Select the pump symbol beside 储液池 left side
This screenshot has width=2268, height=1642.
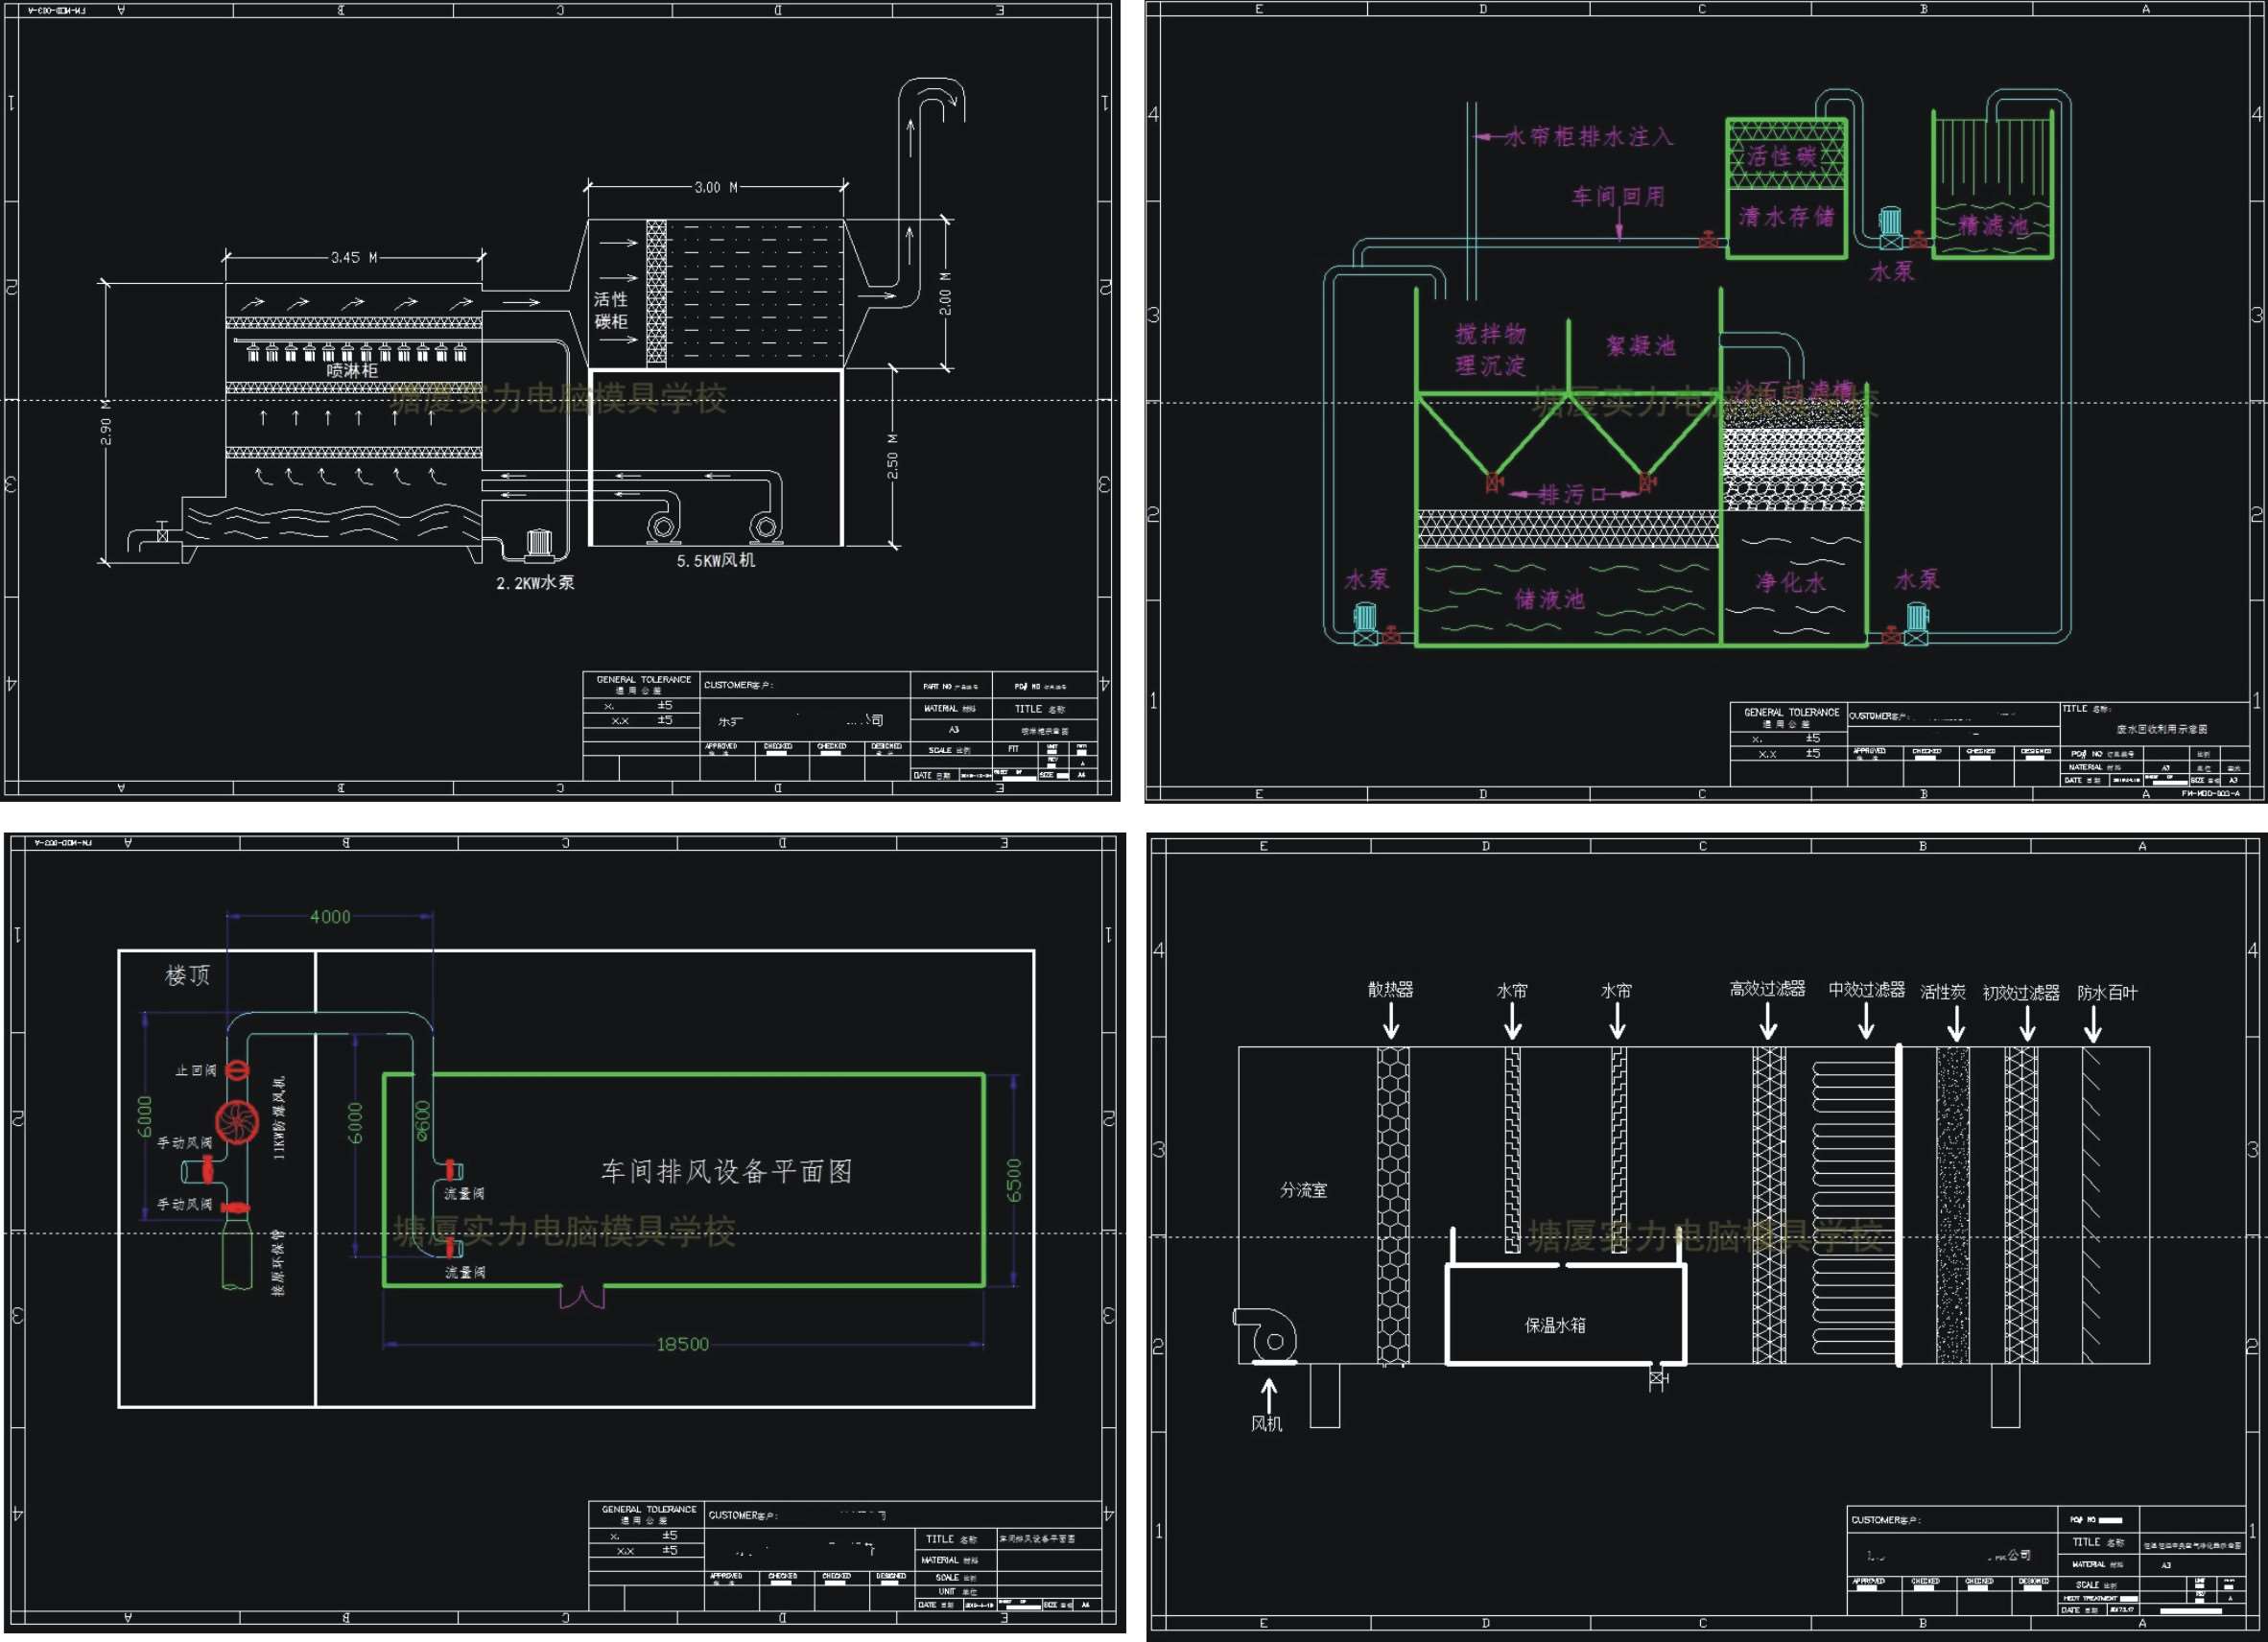click(1365, 623)
